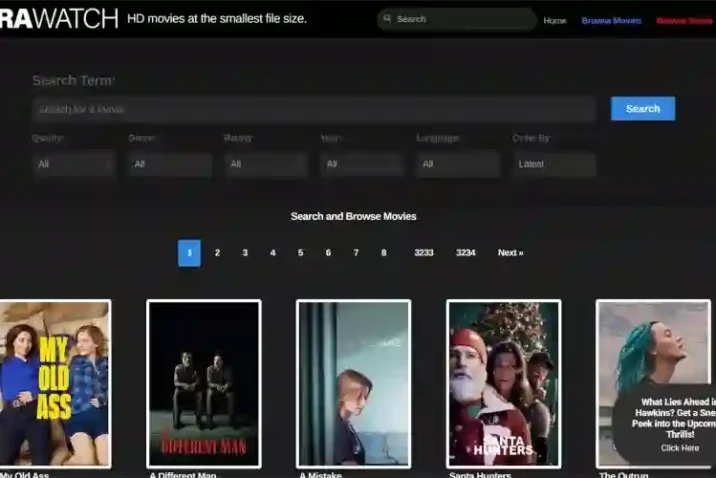Open the Home menu link
This screenshot has height=478, width=716.
coord(555,21)
